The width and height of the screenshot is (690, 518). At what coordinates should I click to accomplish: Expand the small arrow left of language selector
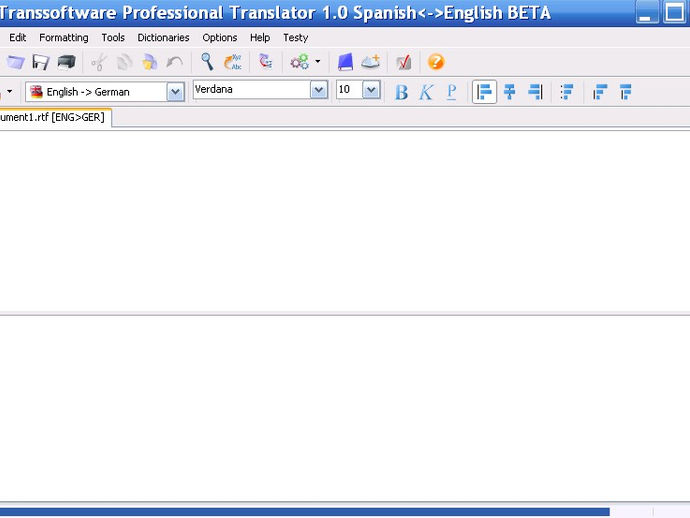pyautogui.click(x=9, y=92)
